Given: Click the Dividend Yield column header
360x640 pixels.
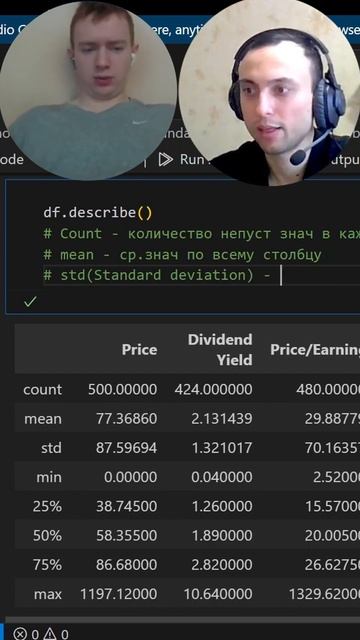Looking at the screenshot, I should point(220,350).
